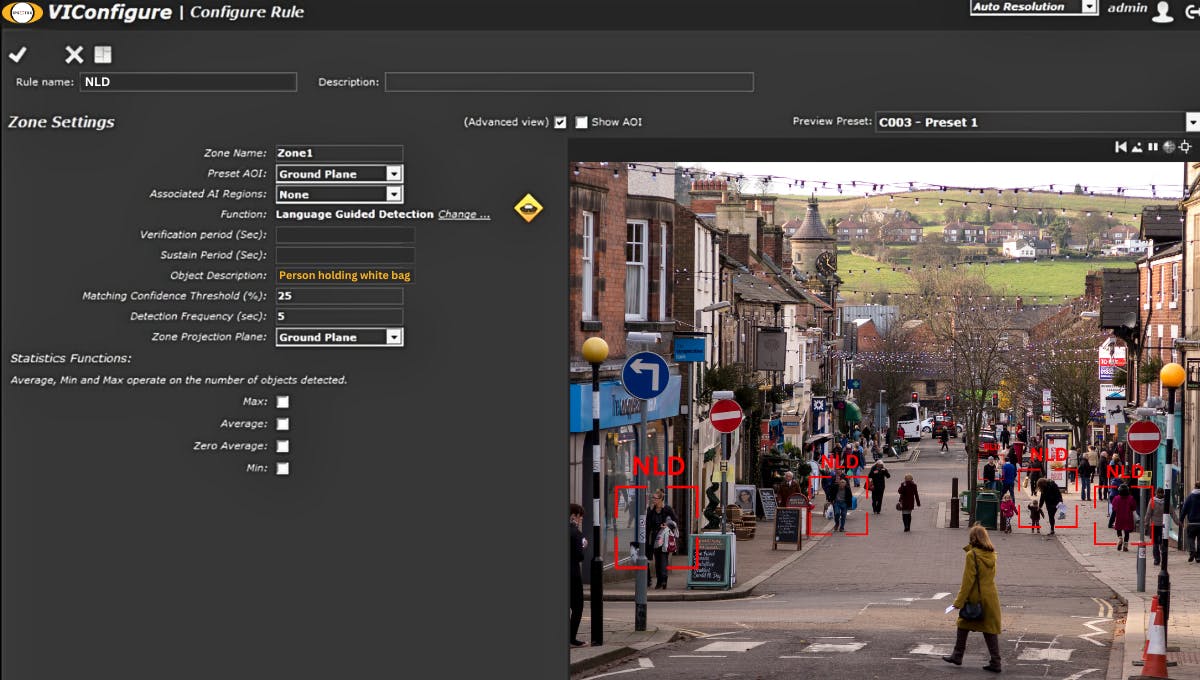Screen dimensions: 1200x680
Task: Expand the Associated AI Regions dropdown
Action: coord(339,194)
